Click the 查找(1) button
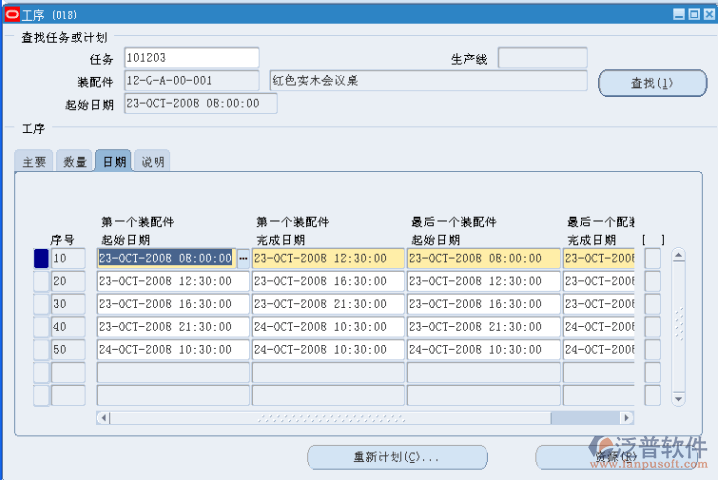Screen dimensions: 718x480 [x=652, y=83]
